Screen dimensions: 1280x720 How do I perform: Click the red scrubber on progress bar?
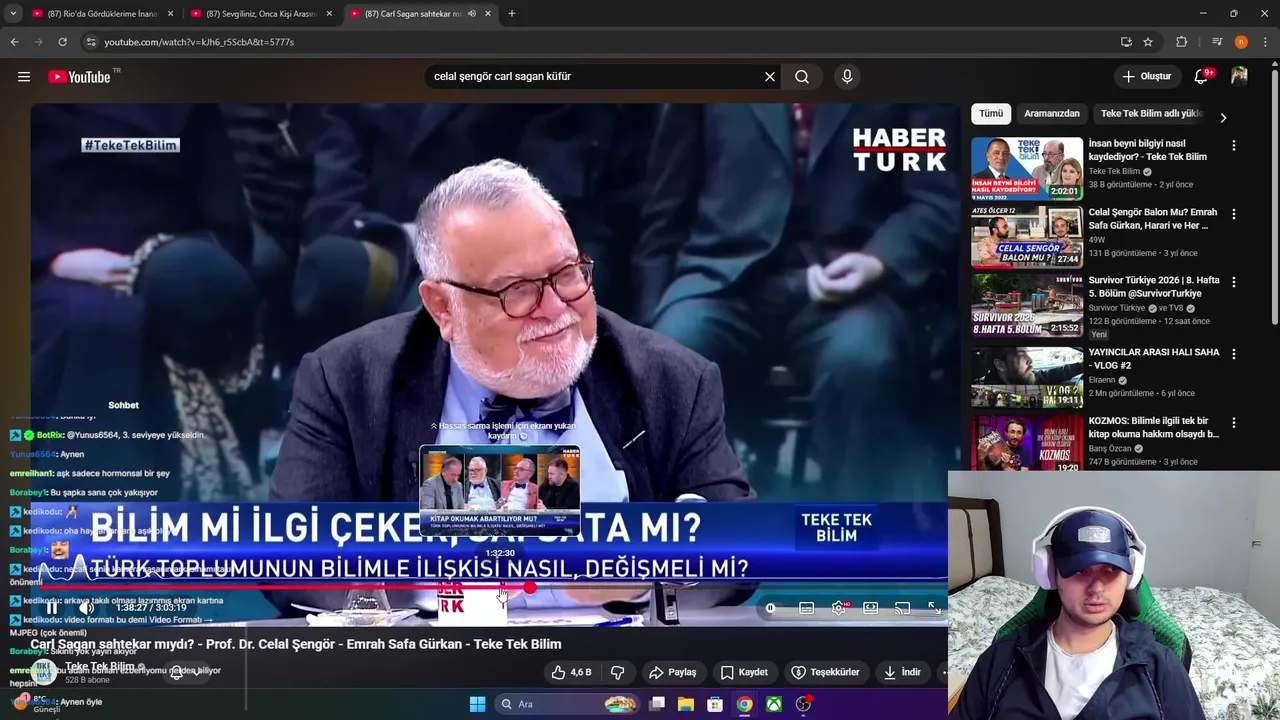coord(529,588)
